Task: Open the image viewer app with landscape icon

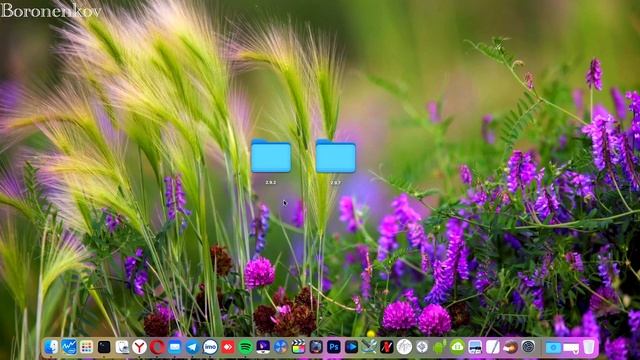Action: point(475,347)
